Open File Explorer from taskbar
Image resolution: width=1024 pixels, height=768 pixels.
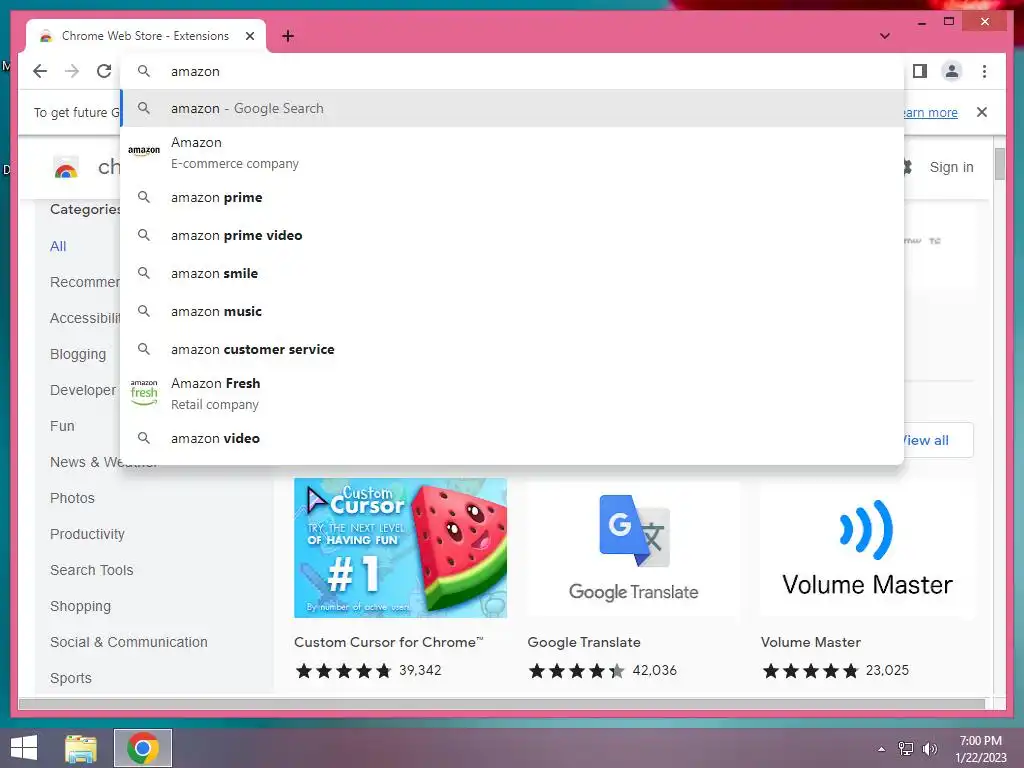pyautogui.click(x=81, y=748)
